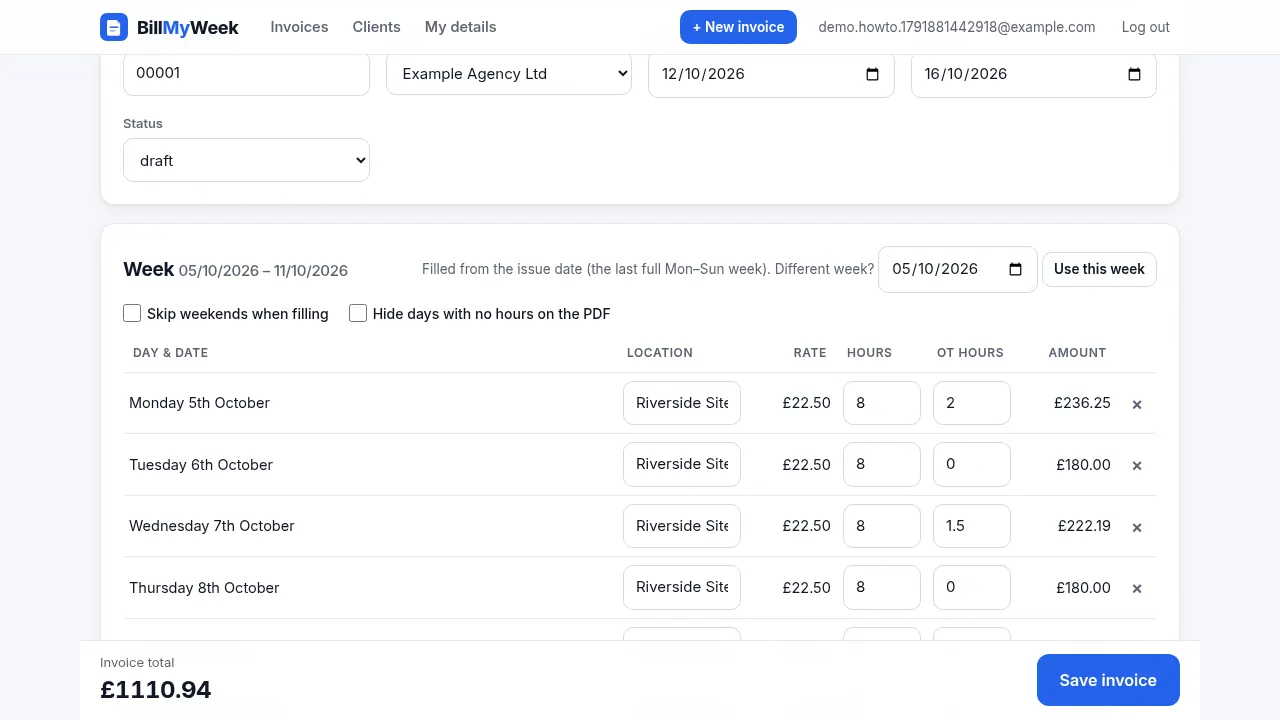Click the LOCATION column header

(660, 353)
